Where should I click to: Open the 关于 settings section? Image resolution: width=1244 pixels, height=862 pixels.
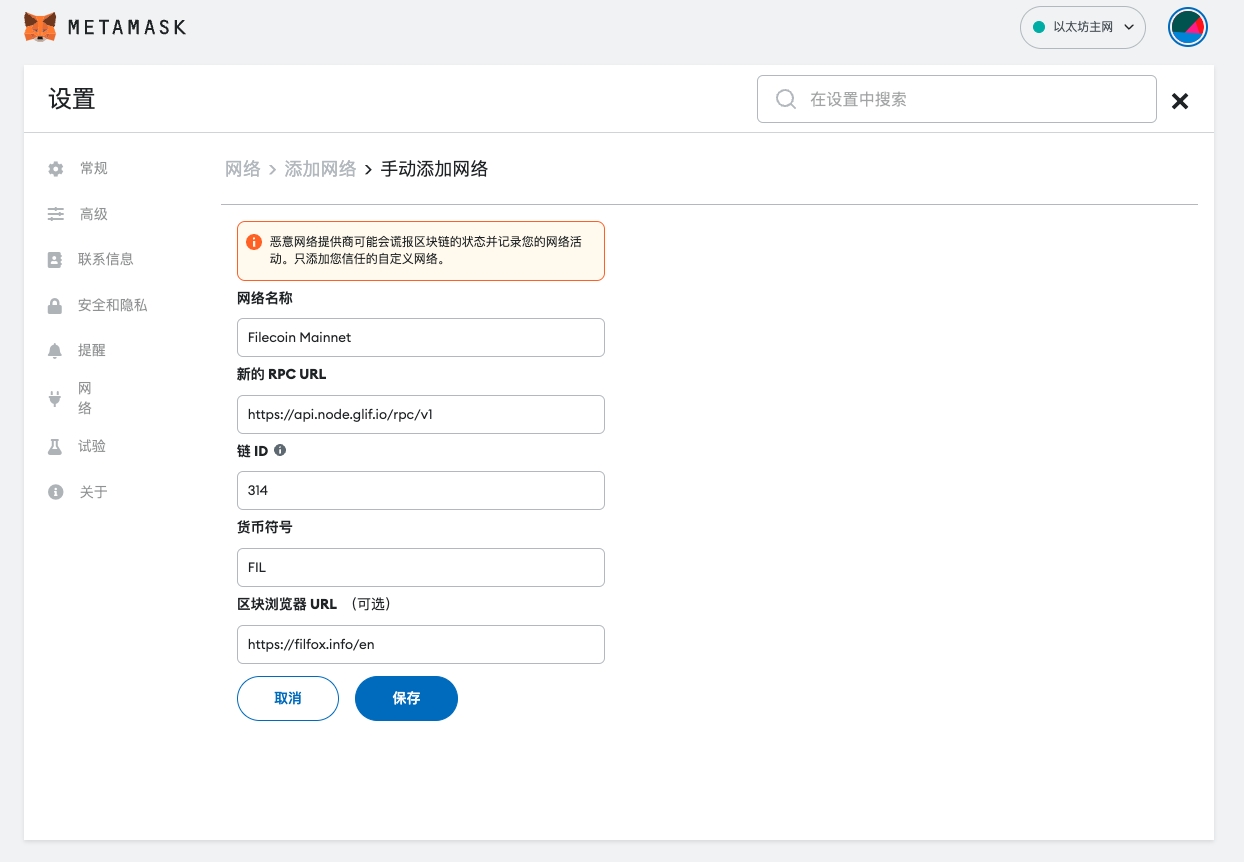(x=93, y=492)
